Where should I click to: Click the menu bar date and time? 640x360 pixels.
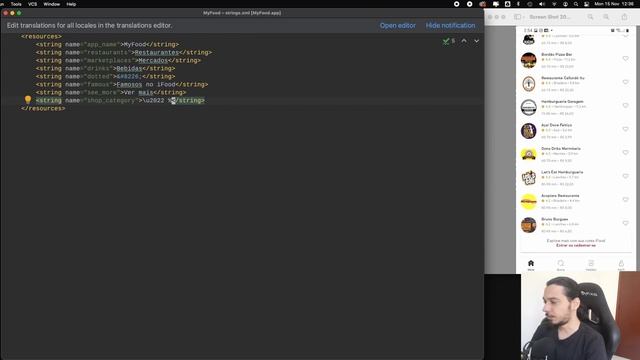pyautogui.click(x=614, y=4)
